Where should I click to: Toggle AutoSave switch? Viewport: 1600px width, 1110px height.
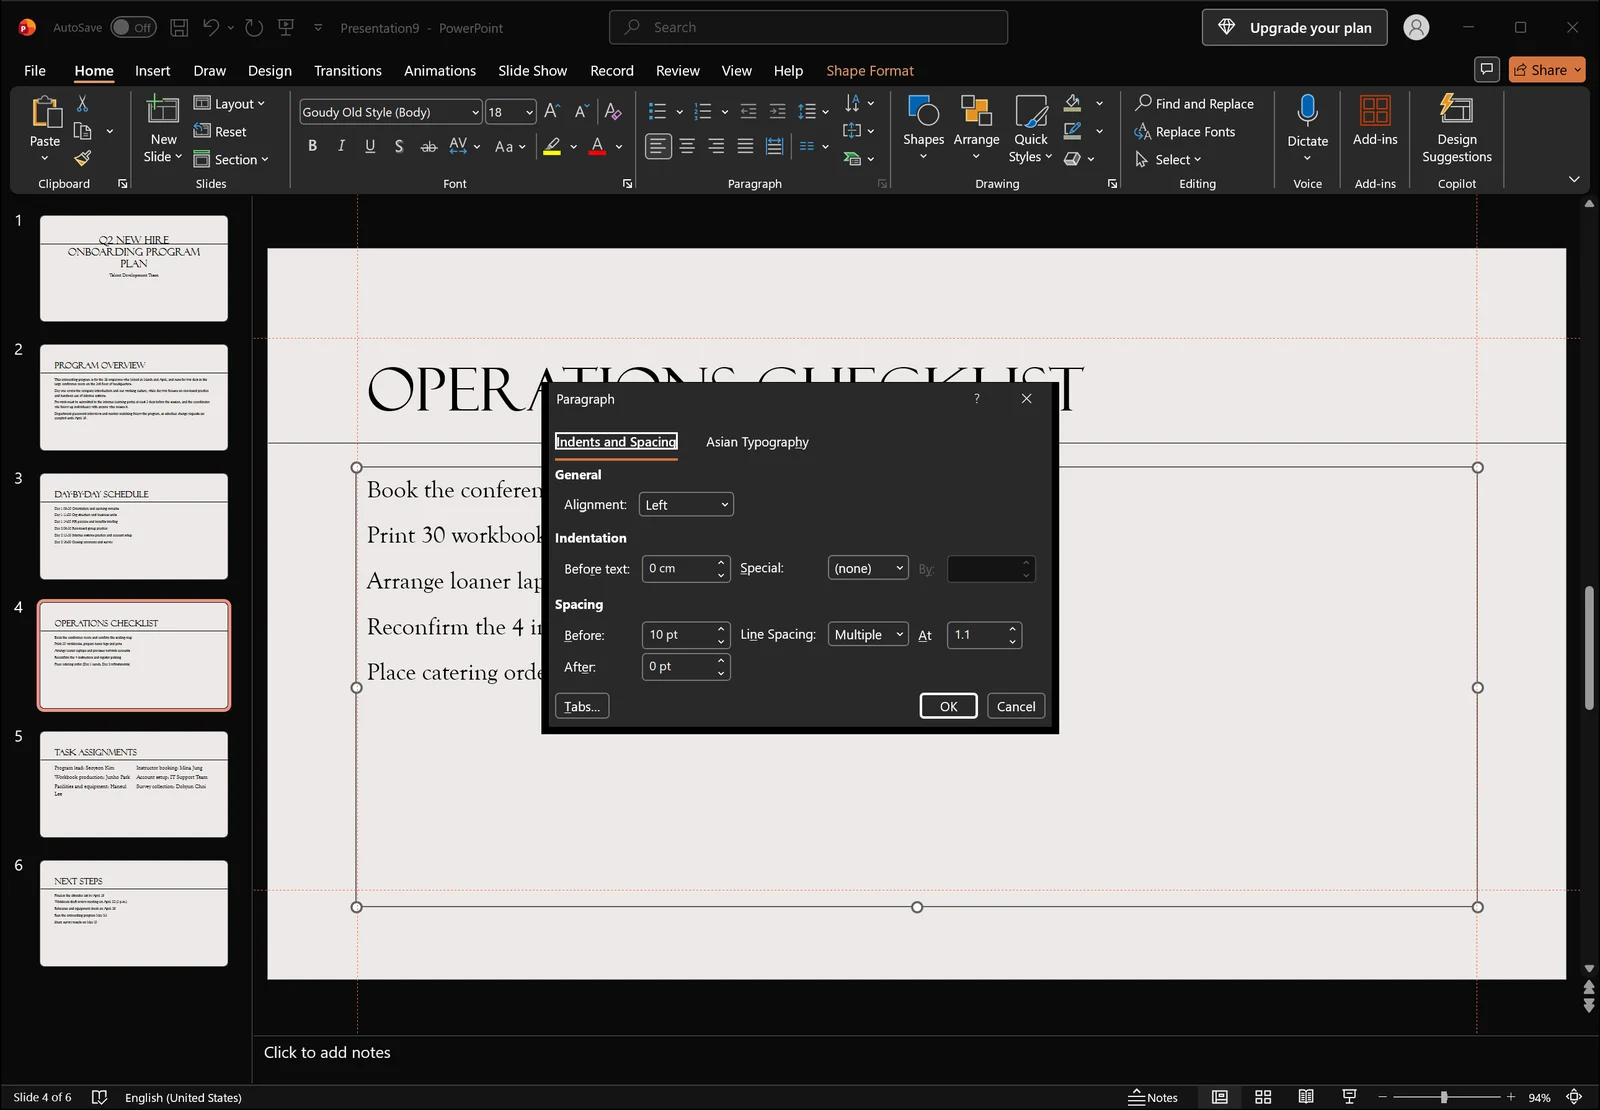coord(133,28)
